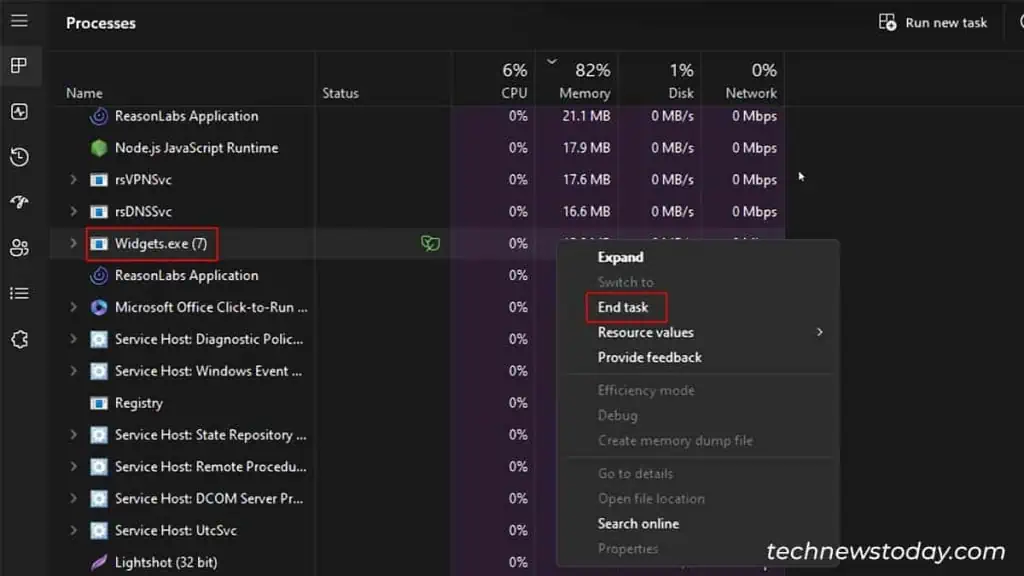The image size is (1024, 576).
Task: Select Processes in the sidebar
Action: (20, 66)
